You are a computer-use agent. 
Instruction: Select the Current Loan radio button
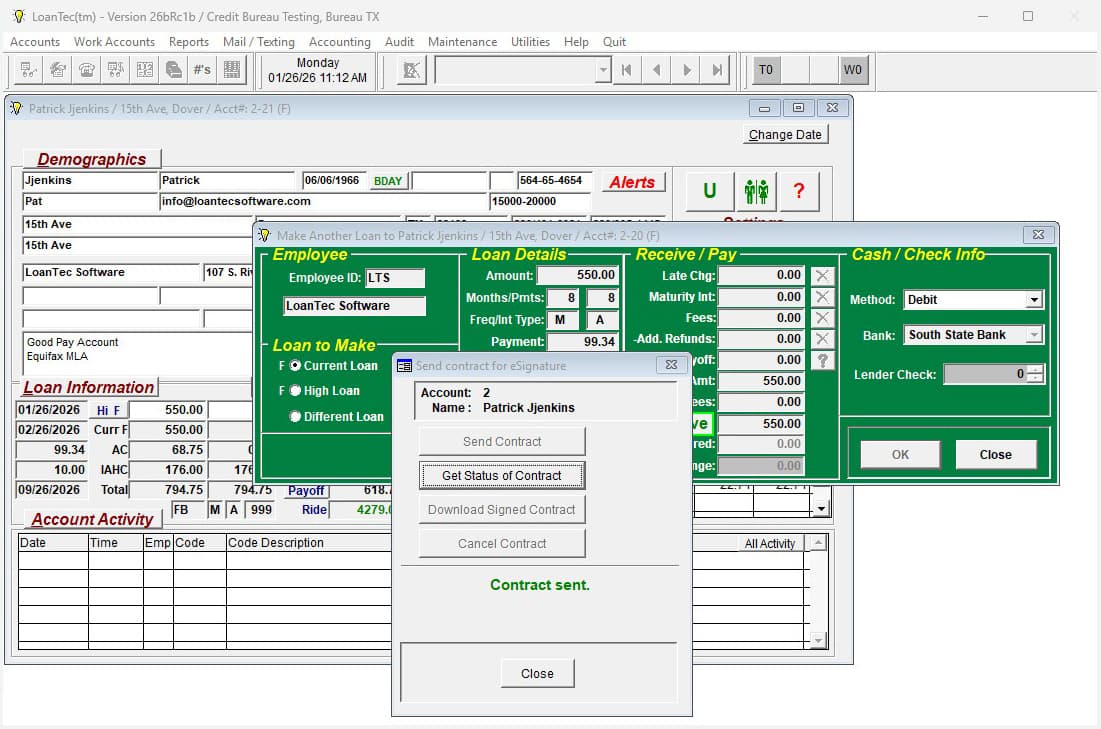(296, 365)
